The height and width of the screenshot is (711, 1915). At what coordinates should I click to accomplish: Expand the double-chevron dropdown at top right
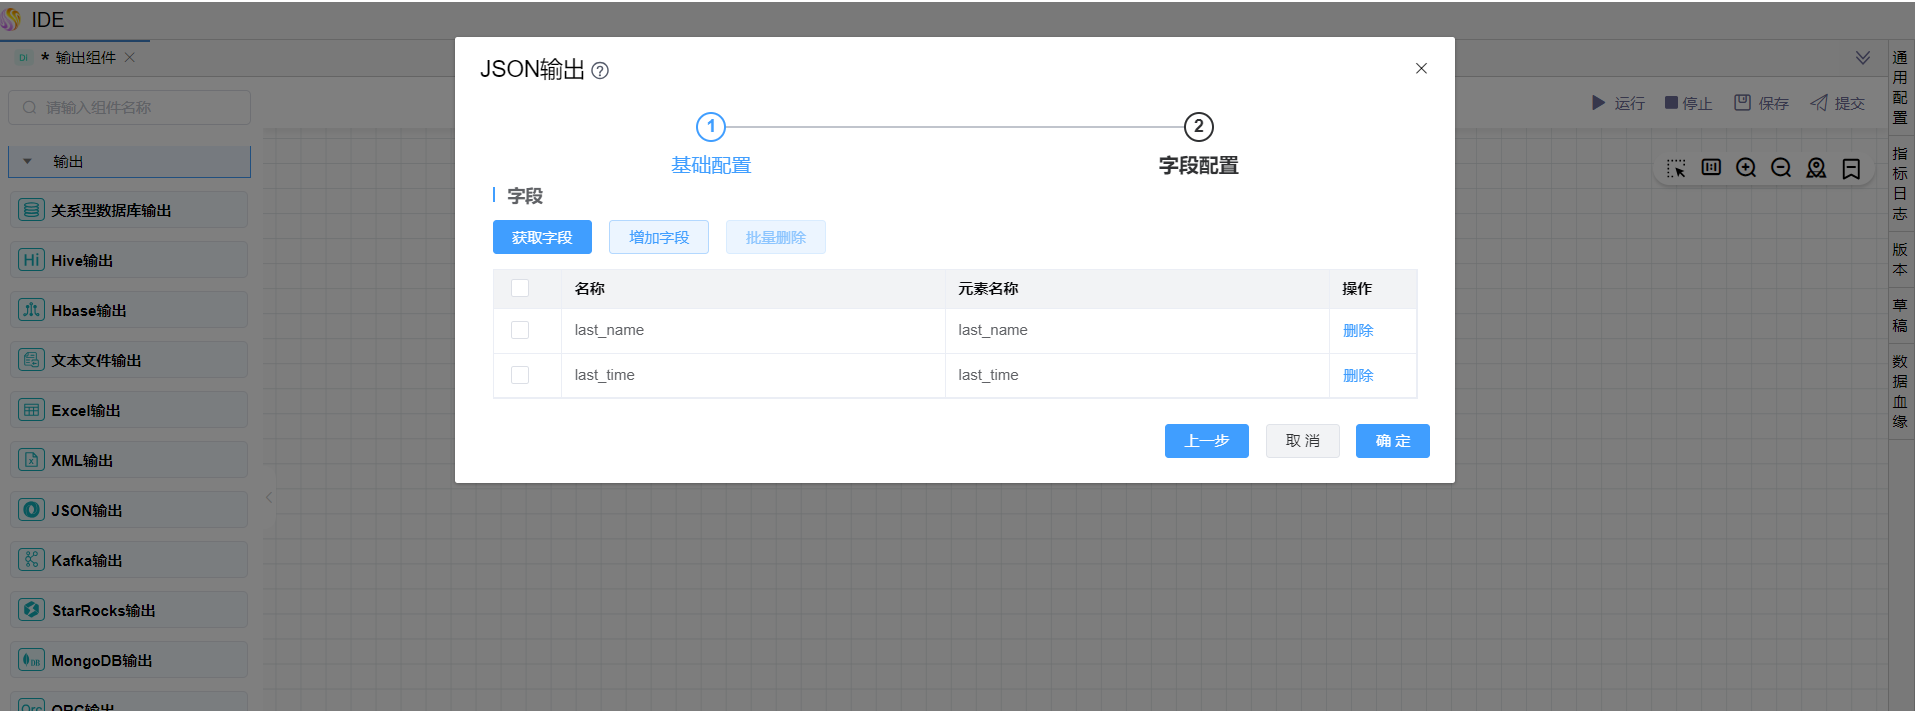click(1863, 58)
